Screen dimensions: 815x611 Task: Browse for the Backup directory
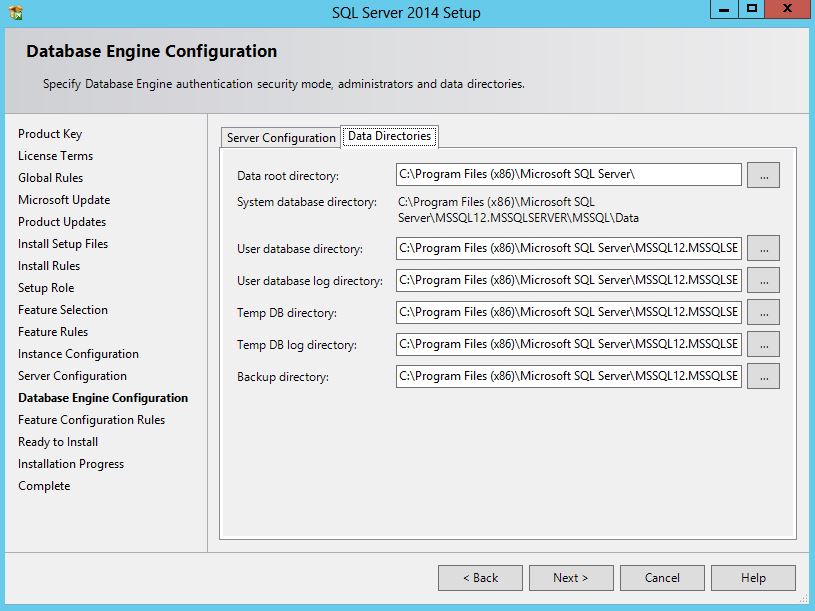[x=763, y=376]
